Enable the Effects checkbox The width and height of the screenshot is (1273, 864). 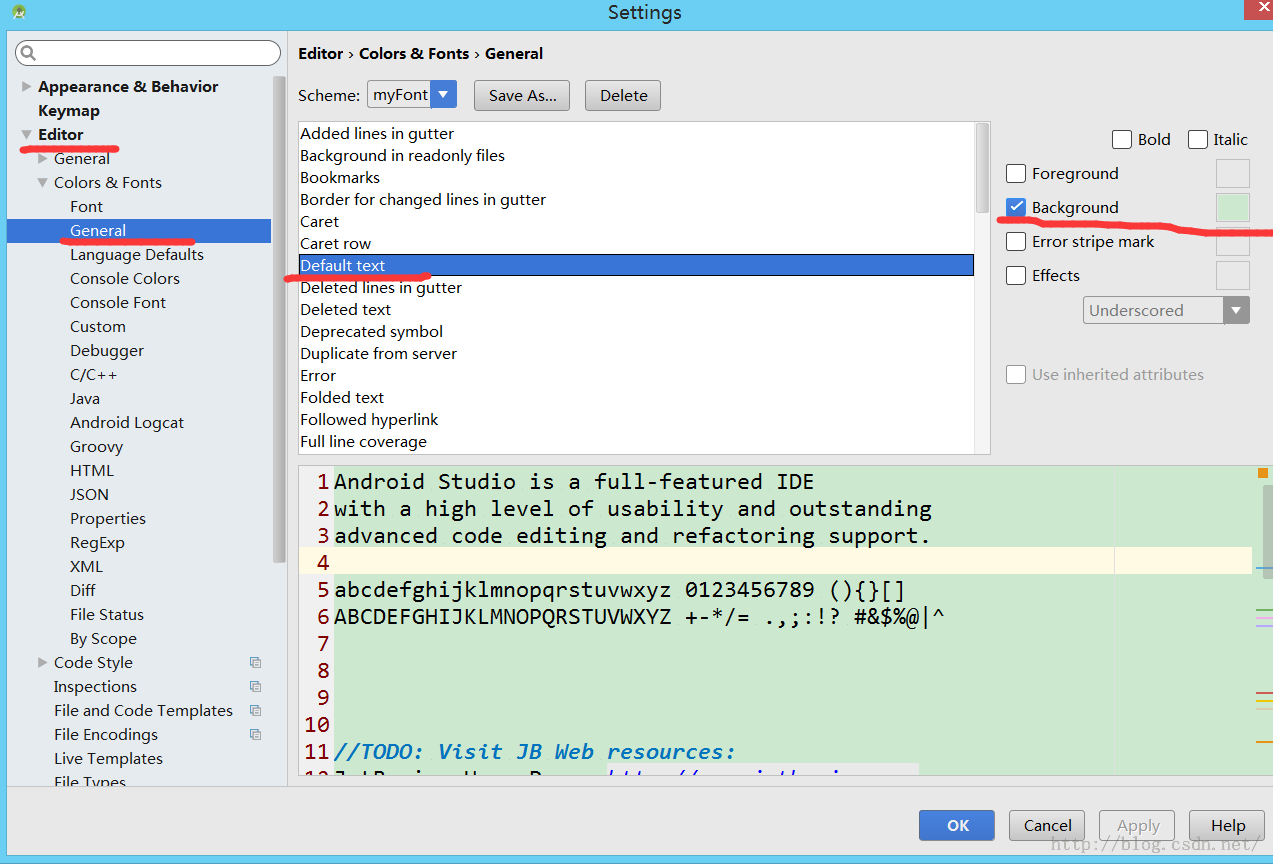pyautogui.click(x=1016, y=275)
